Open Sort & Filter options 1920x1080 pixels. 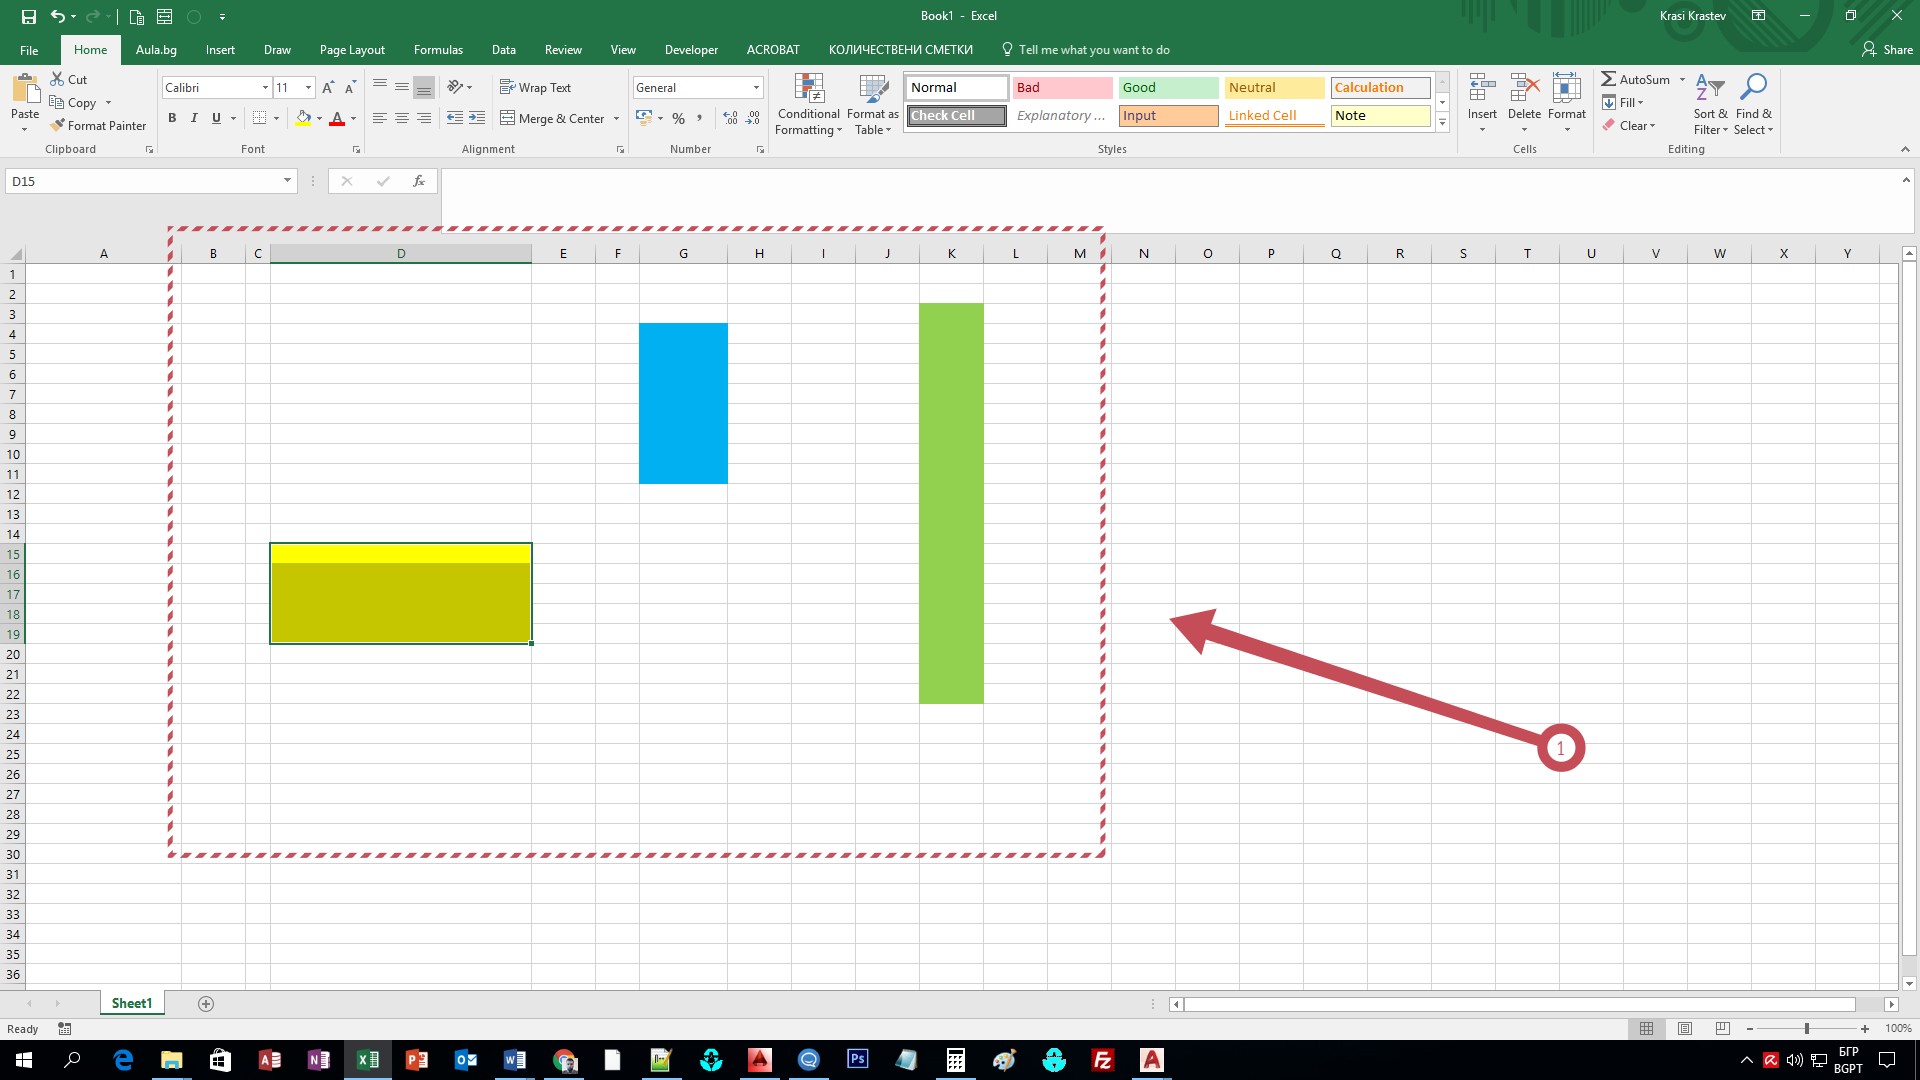(x=1710, y=104)
